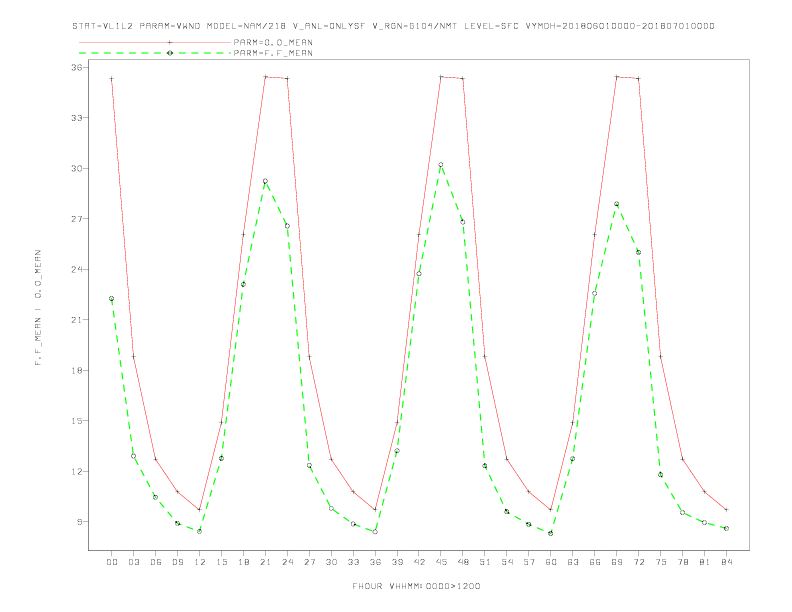
Task: Click the y-axis tick value 30
Action: click(75, 168)
